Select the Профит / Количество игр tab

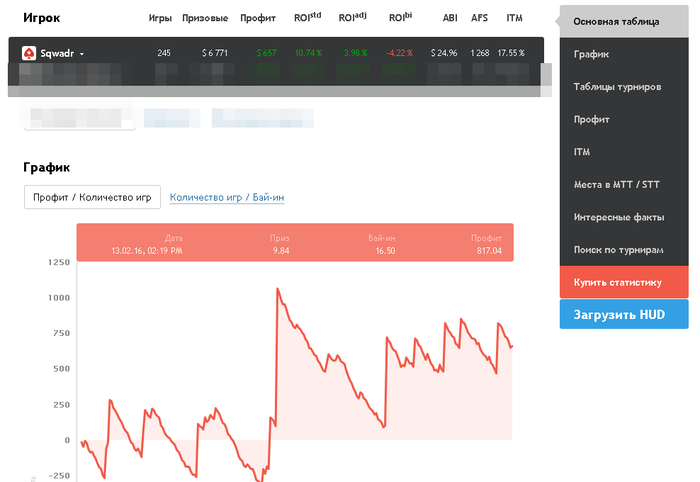(x=92, y=197)
